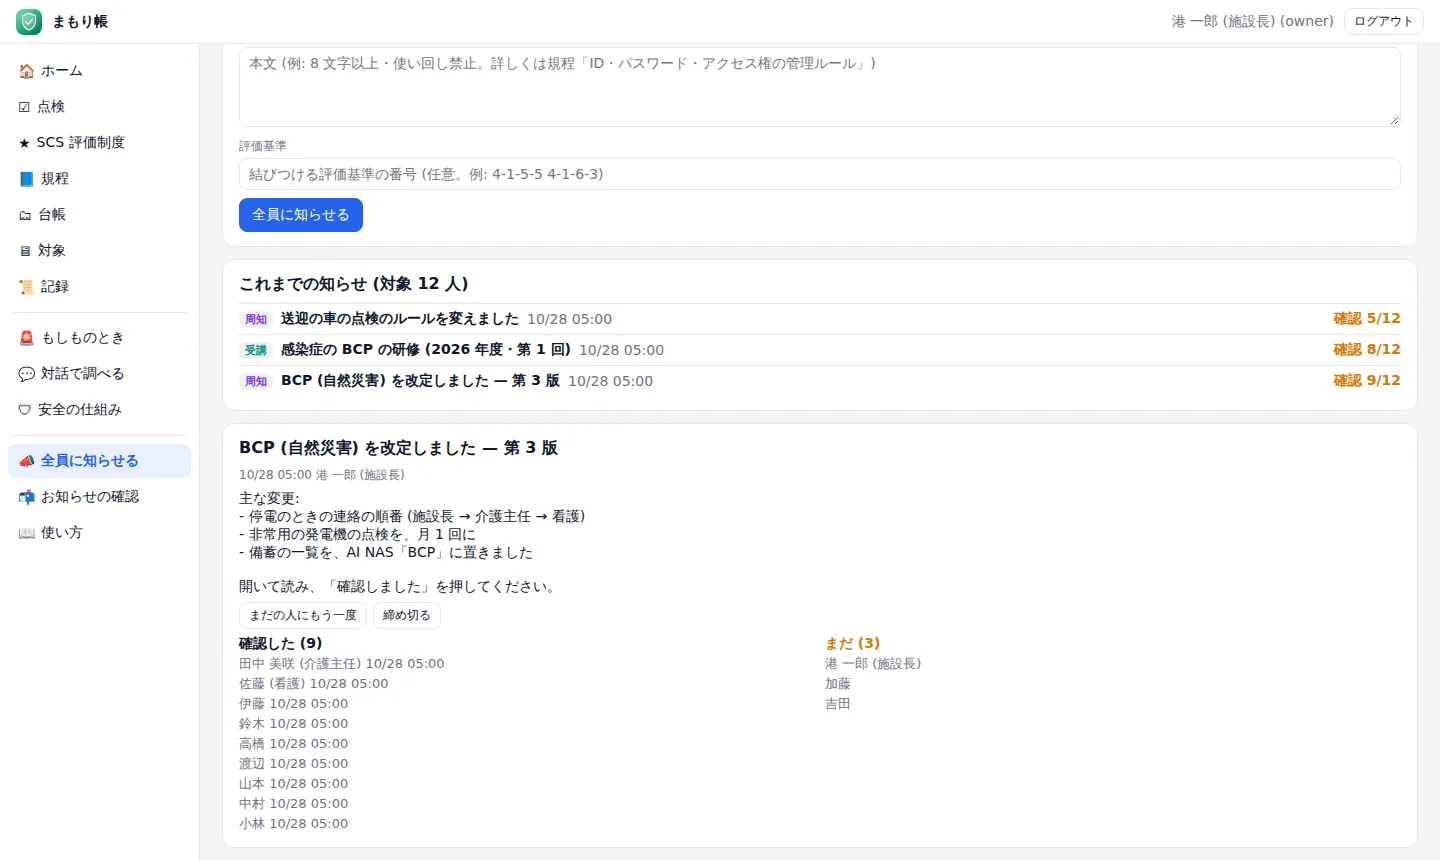
Task: Open the ホーム page from sidebar
Action: 99,71
